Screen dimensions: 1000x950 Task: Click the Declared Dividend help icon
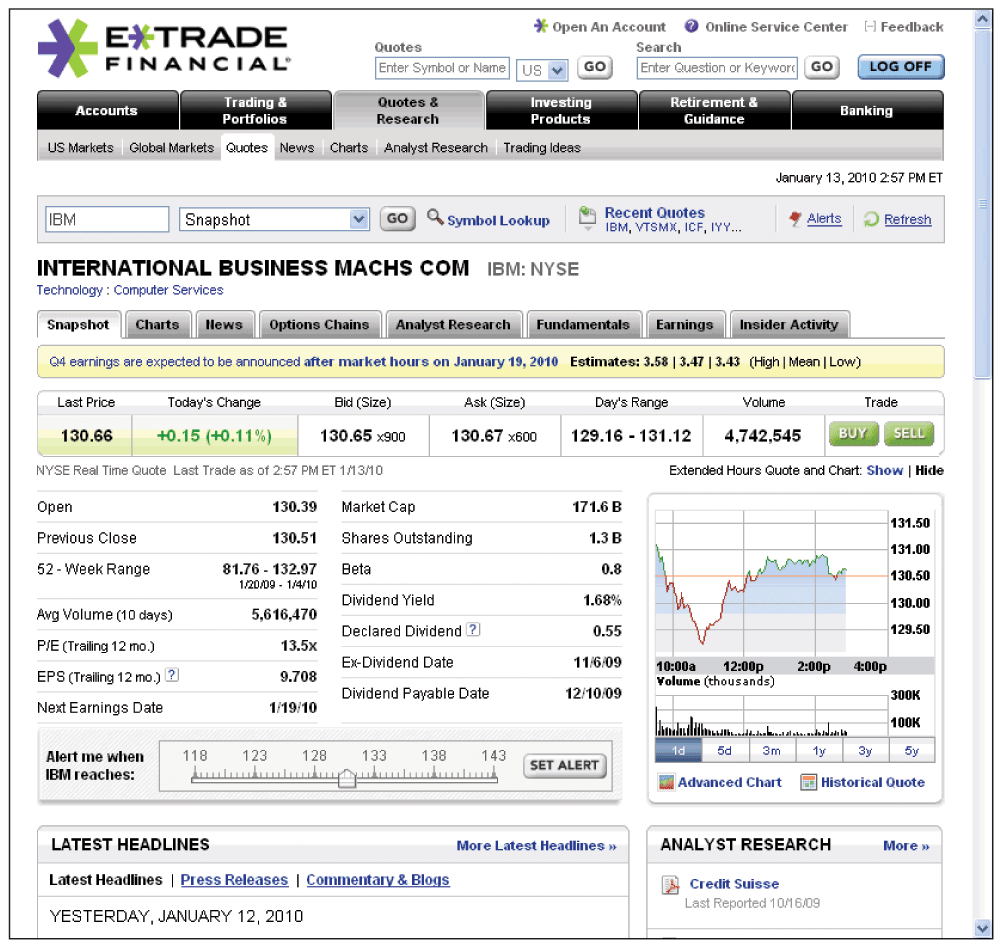point(473,630)
